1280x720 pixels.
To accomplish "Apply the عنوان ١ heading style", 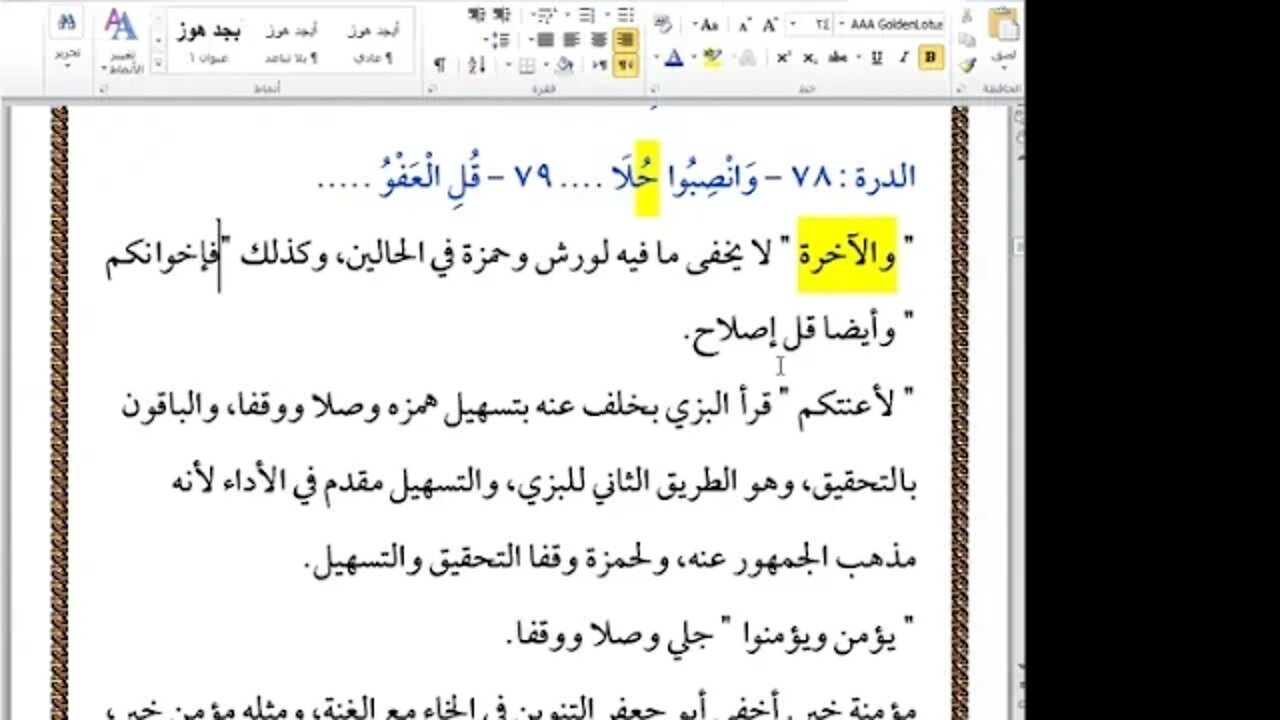I will pos(209,42).
